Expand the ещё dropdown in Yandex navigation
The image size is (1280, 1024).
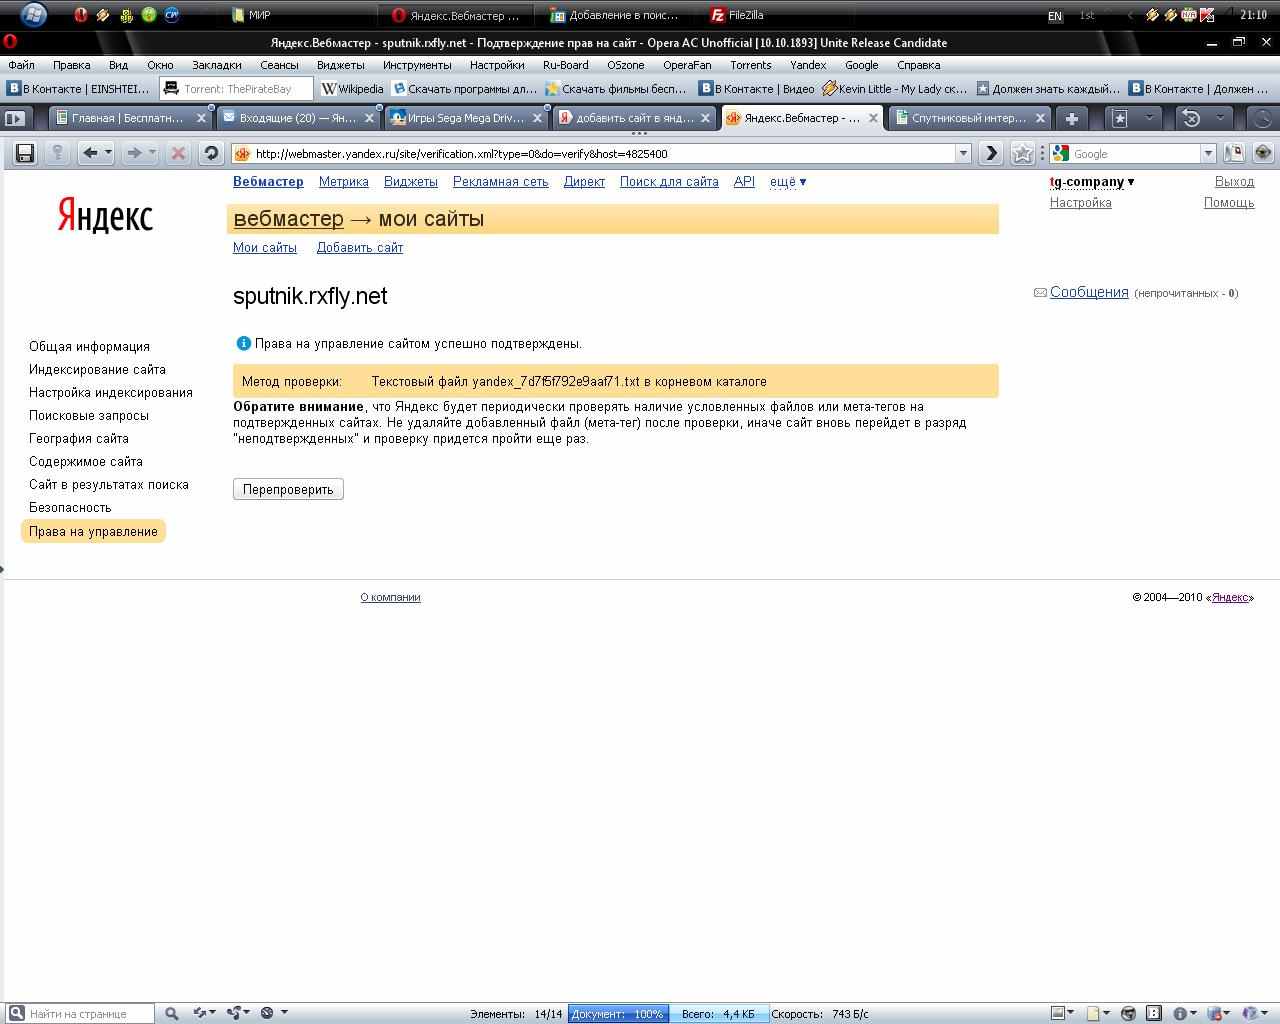(788, 182)
